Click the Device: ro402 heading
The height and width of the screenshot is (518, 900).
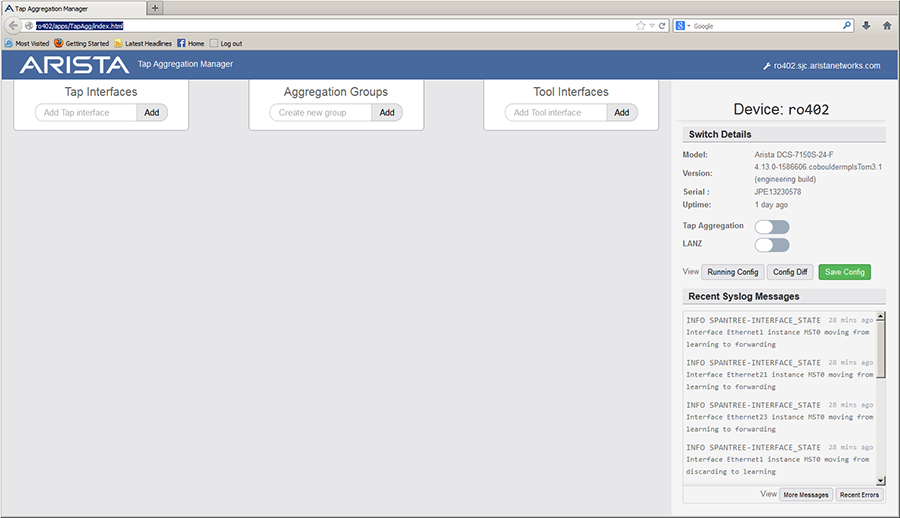pyautogui.click(x=781, y=110)
